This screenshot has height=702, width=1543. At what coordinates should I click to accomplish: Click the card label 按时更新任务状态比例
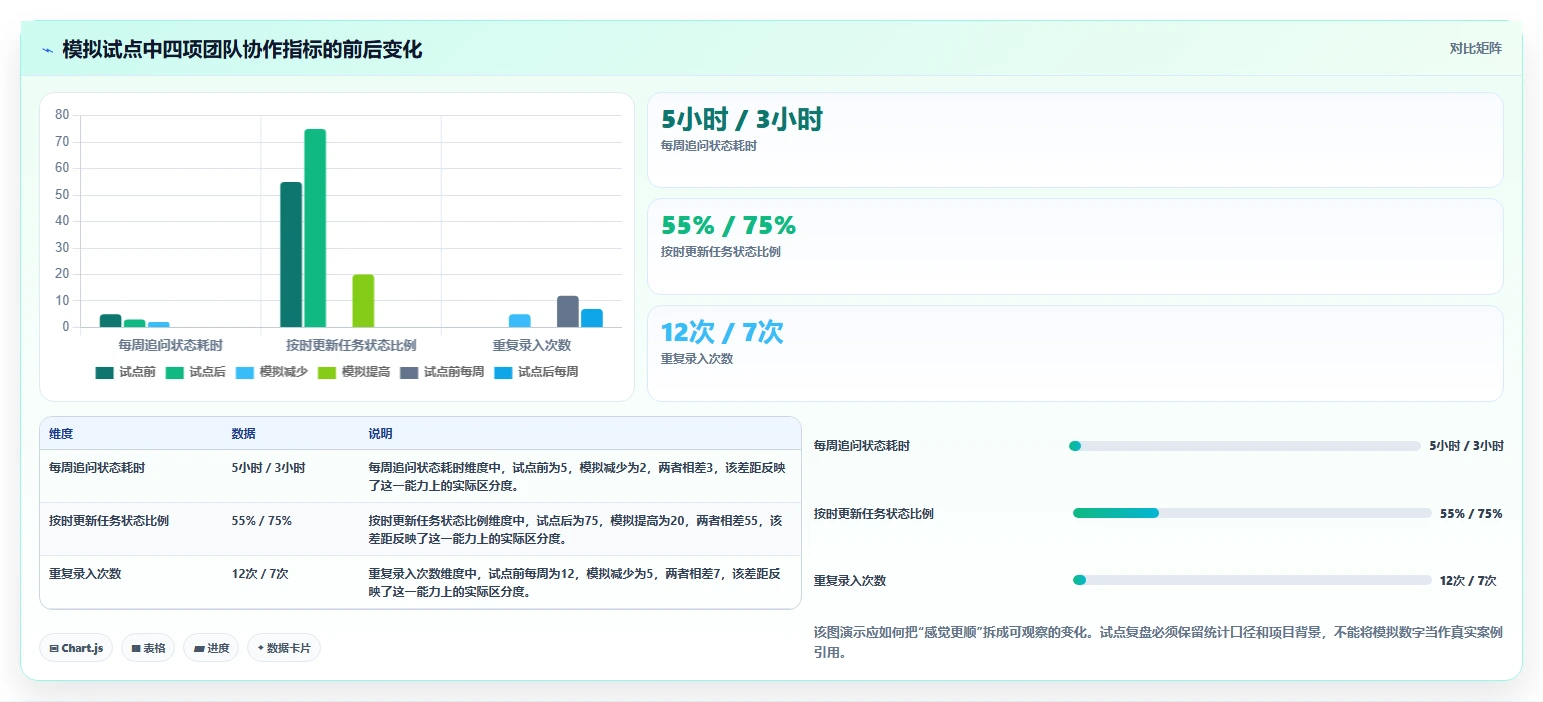pos(721,252)
